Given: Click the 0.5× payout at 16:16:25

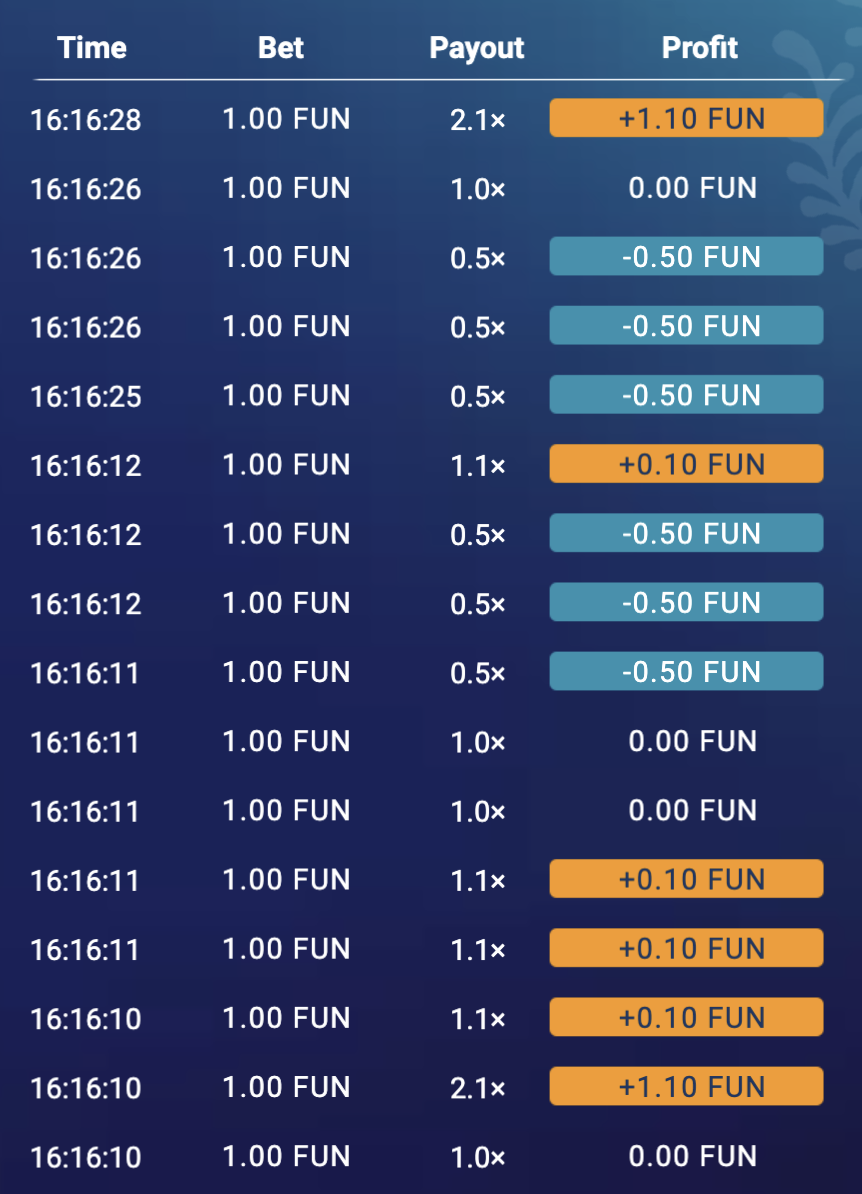Looking at the screenshot, I should pos(477,397).
